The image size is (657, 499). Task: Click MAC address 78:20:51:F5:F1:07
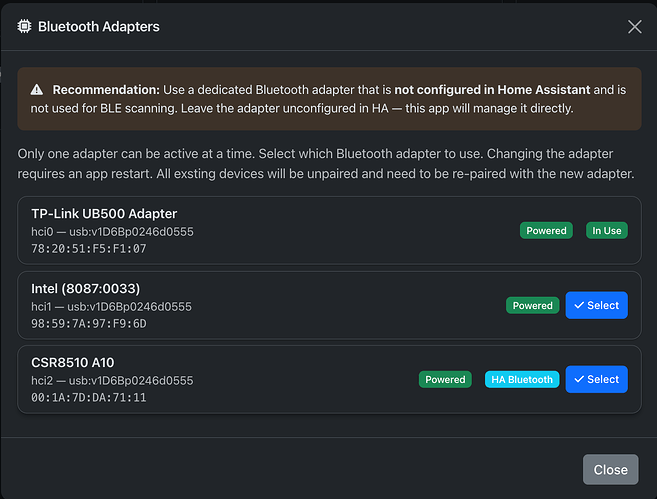(89, 249)
